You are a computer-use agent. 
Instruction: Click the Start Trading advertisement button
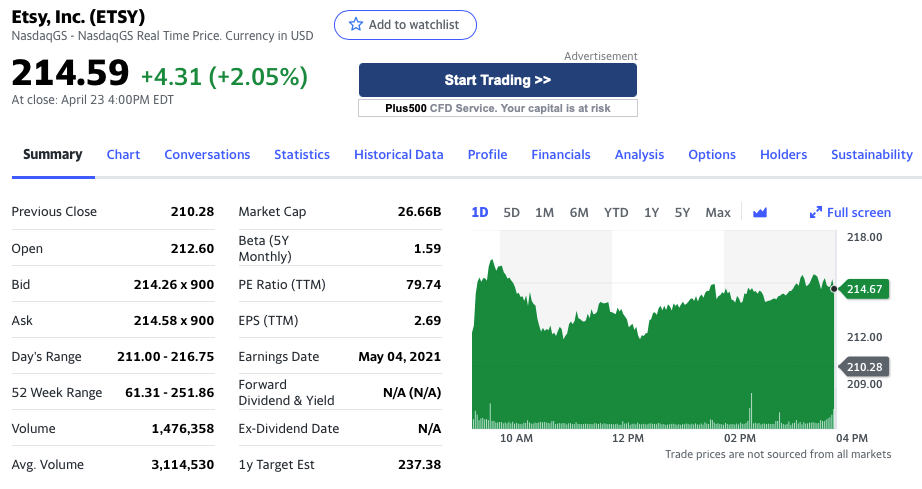point(497,80)
